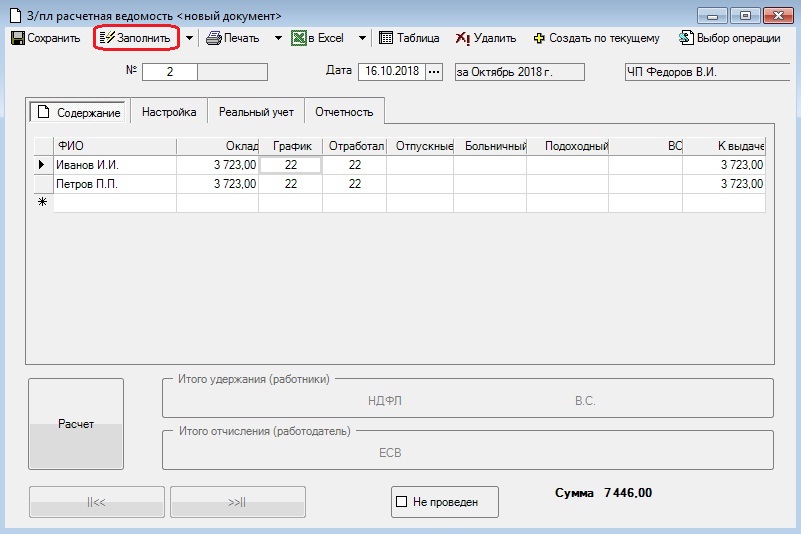The width and height of the screenshot is (801, 534).
Task: Go to last record with >>|| button
Action: (x=238, y=502)
